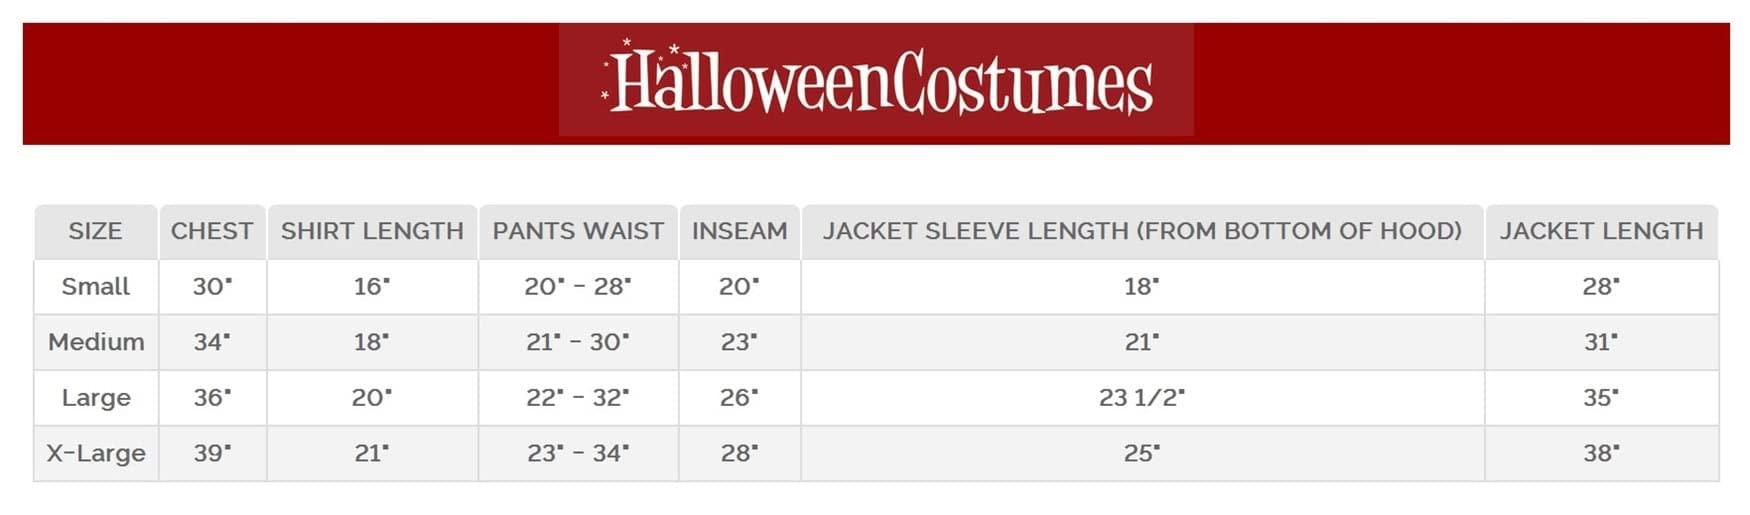Select the JACKET LENGTH column header
The image size is (1750, 515).
1601,231
